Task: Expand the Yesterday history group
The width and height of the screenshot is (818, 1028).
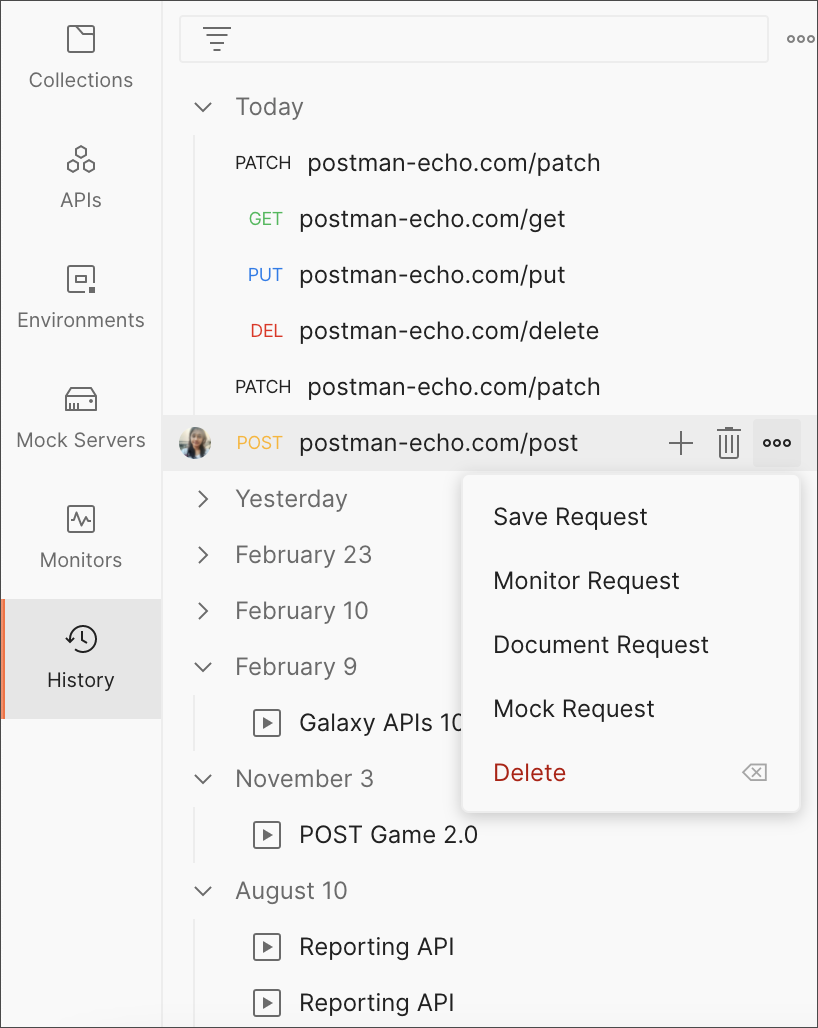Action: point(204,499)
